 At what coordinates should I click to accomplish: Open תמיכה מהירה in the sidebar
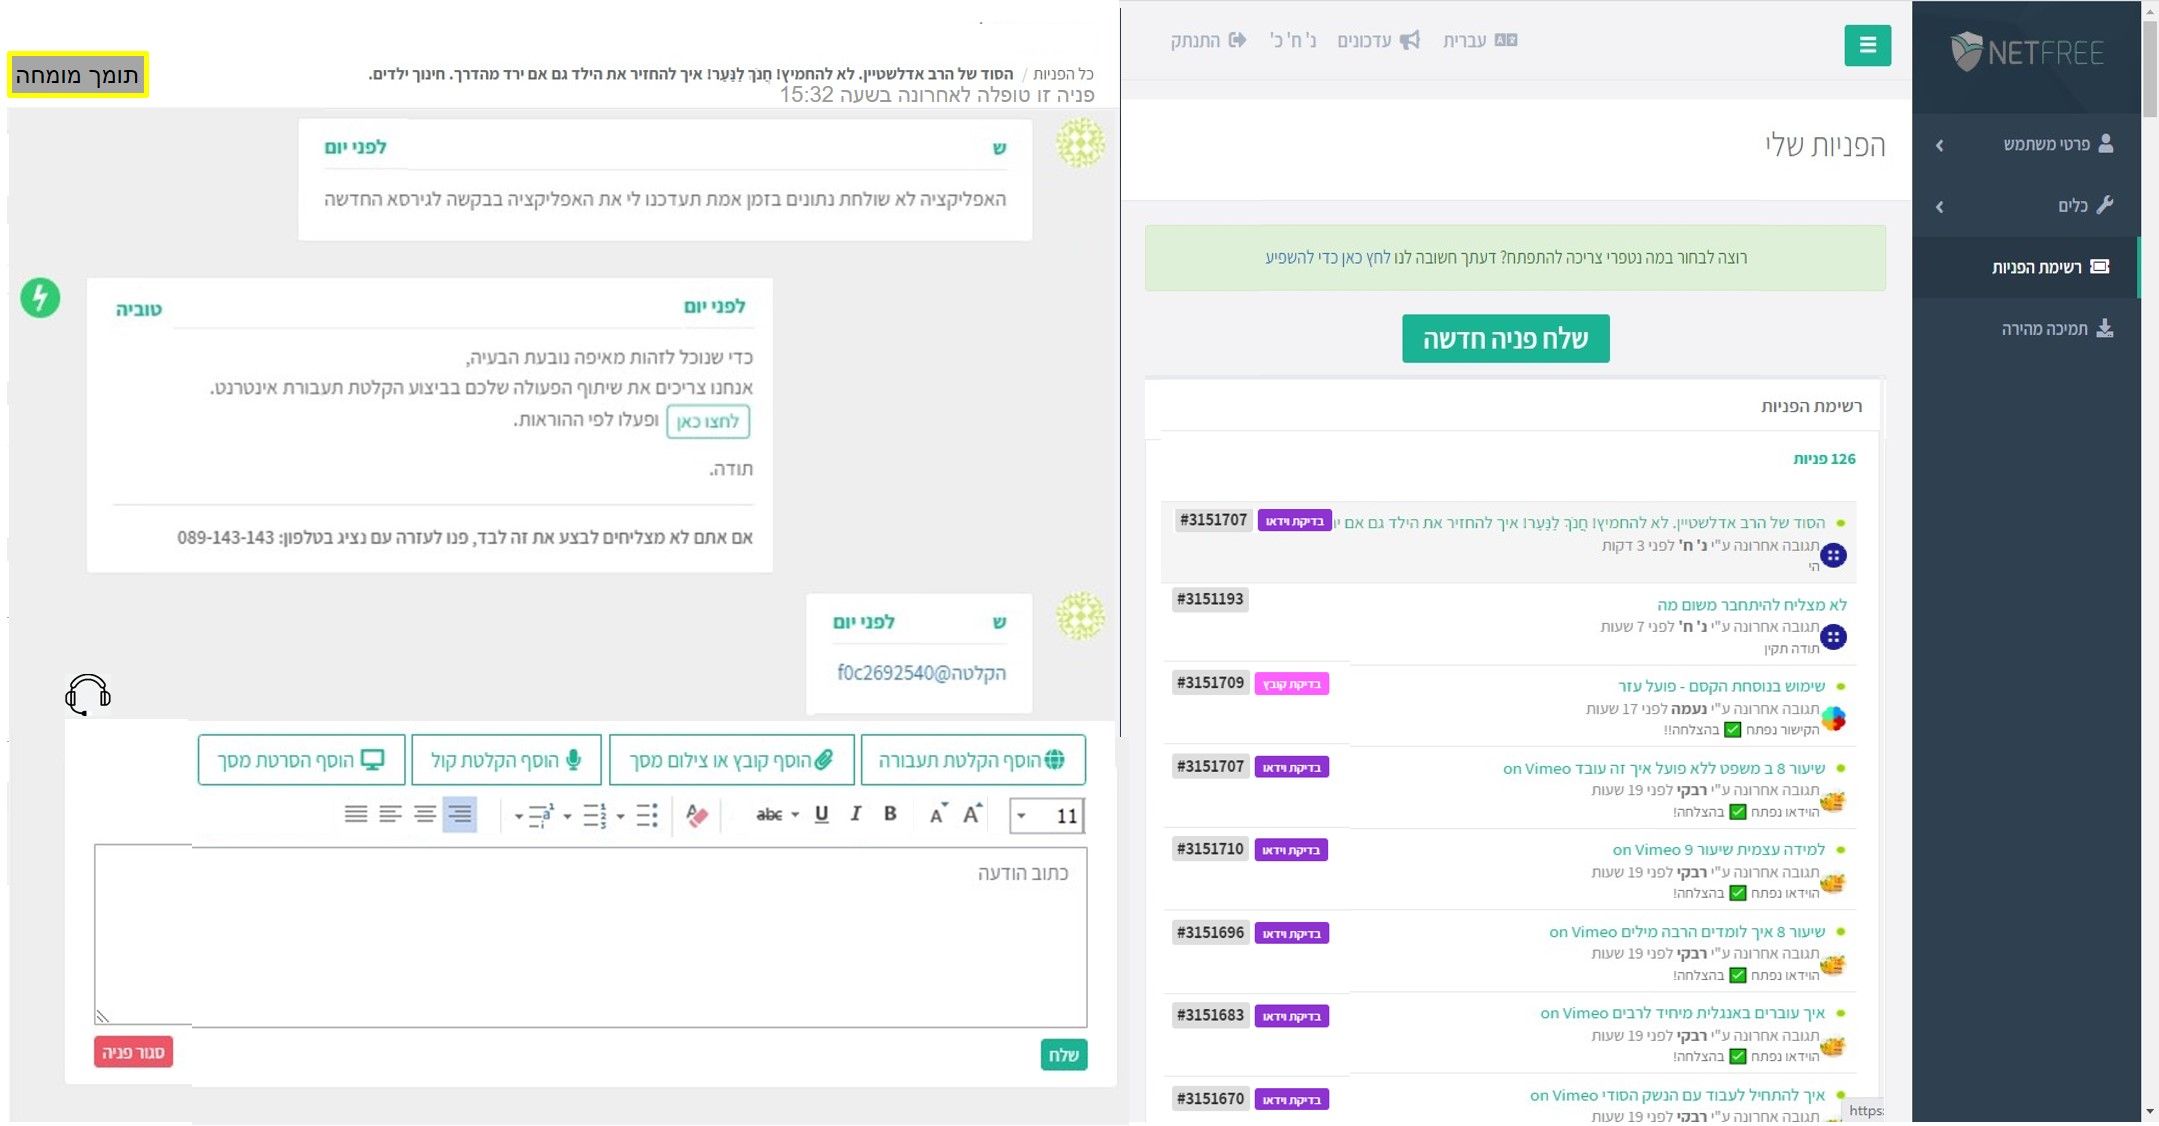[x=2044, y=329]
